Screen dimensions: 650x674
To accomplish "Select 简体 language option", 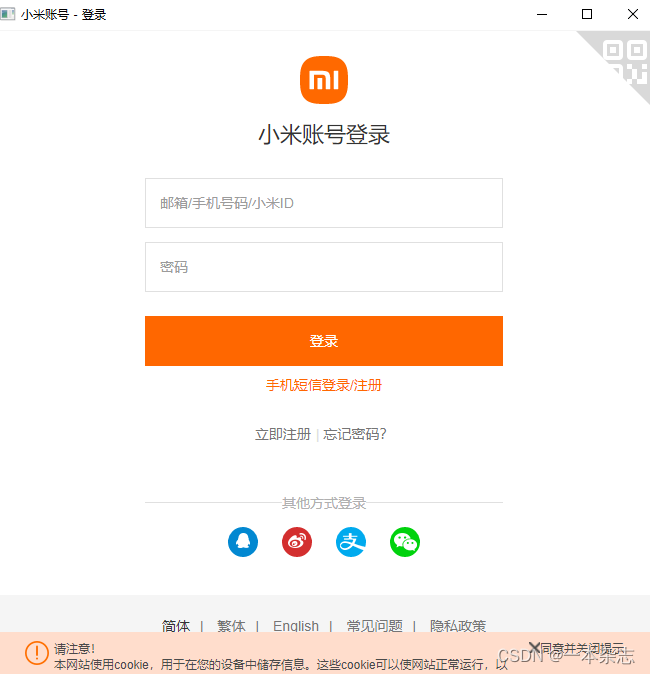I will tap(176, 625).
